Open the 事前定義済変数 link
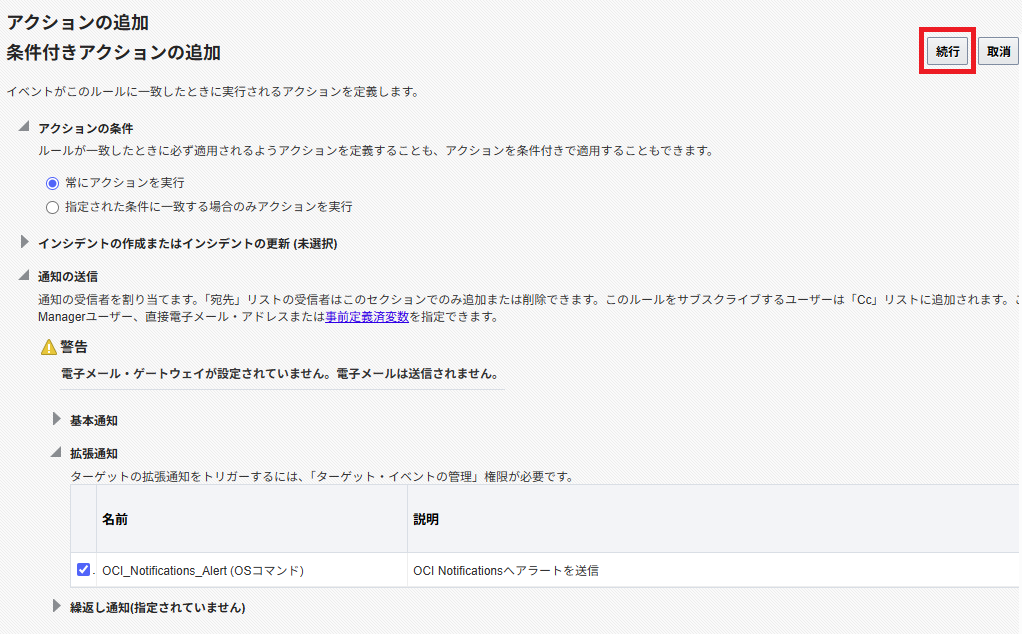The height and width of the screenshot is (634, 1022). click(x=367, y=317)
